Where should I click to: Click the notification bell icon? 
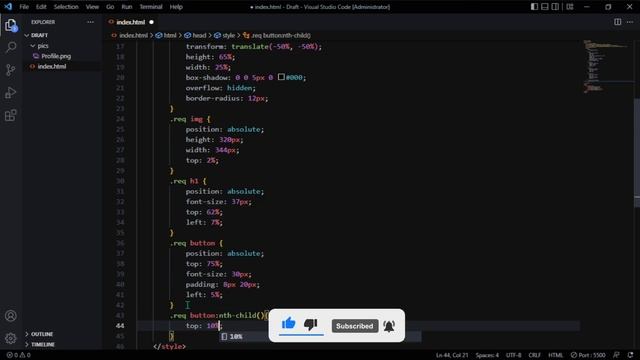point(389,326)
